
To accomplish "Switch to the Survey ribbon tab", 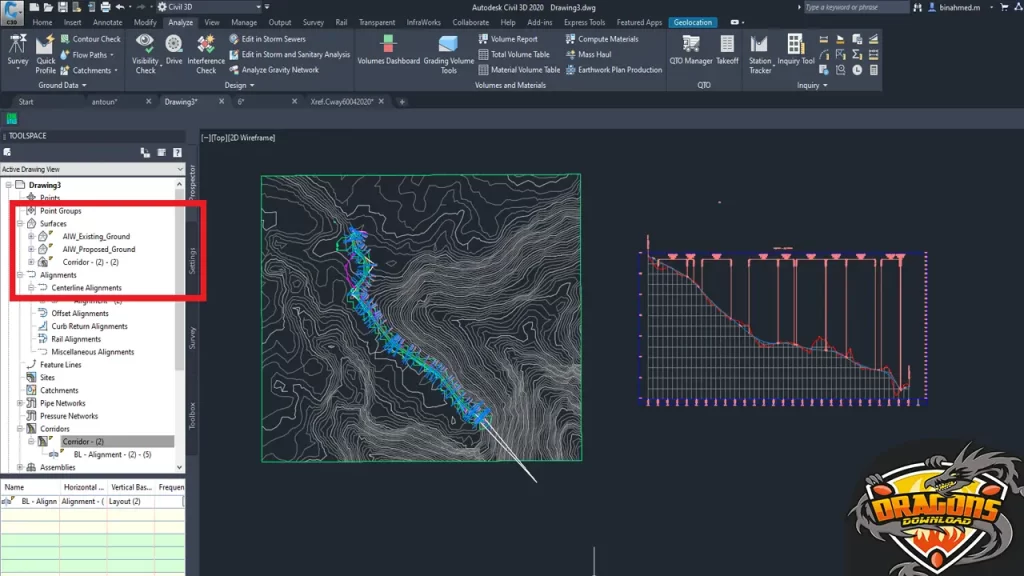I will pos(313,22).
